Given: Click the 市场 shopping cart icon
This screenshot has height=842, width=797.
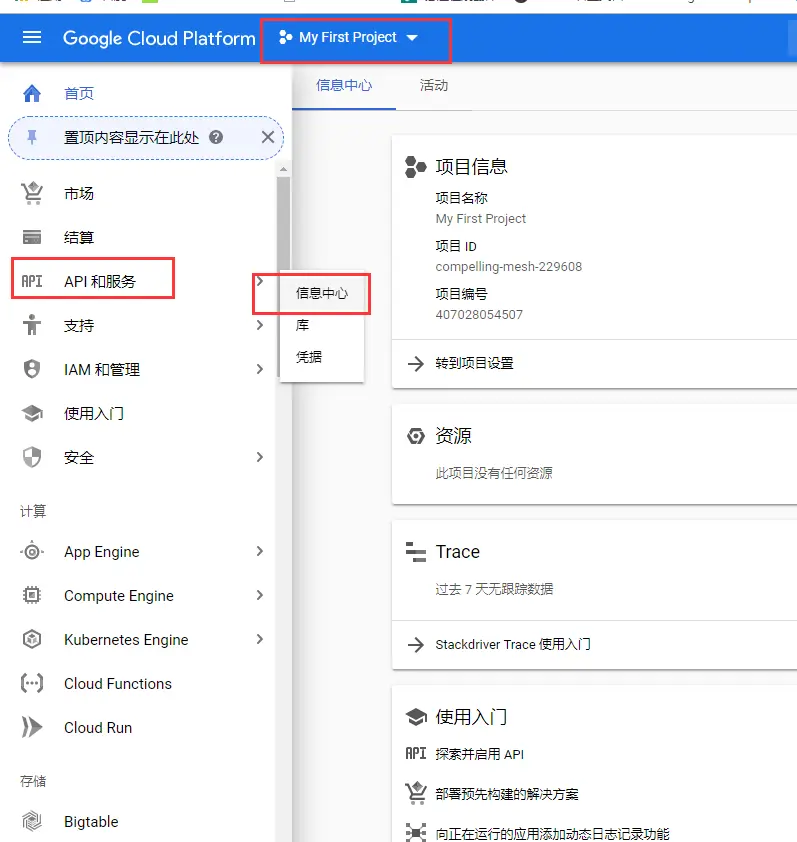Looking at the screenshot, I should (32, 193).
